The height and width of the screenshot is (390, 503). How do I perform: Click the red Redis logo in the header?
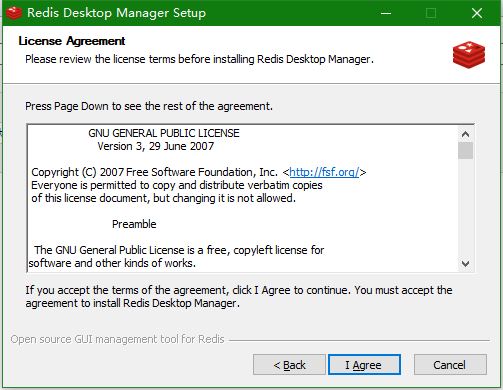coord(469,55)
